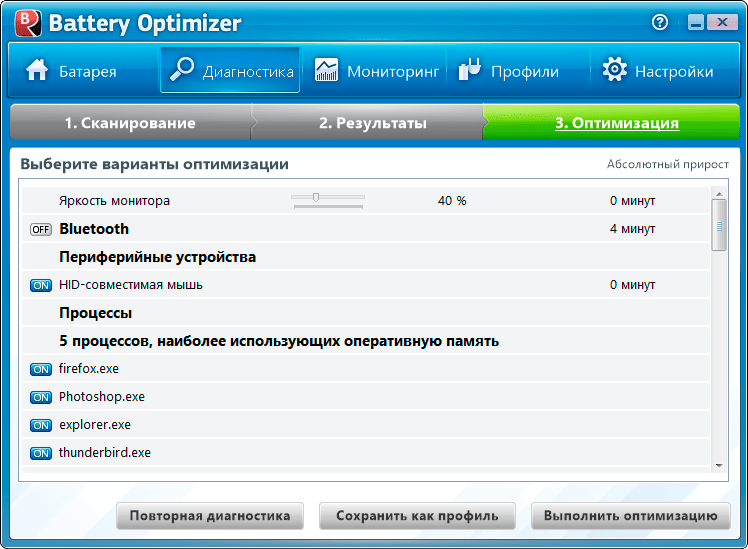
Task: Toggle the firefox.exe ON switch
Action: point(41,370)
